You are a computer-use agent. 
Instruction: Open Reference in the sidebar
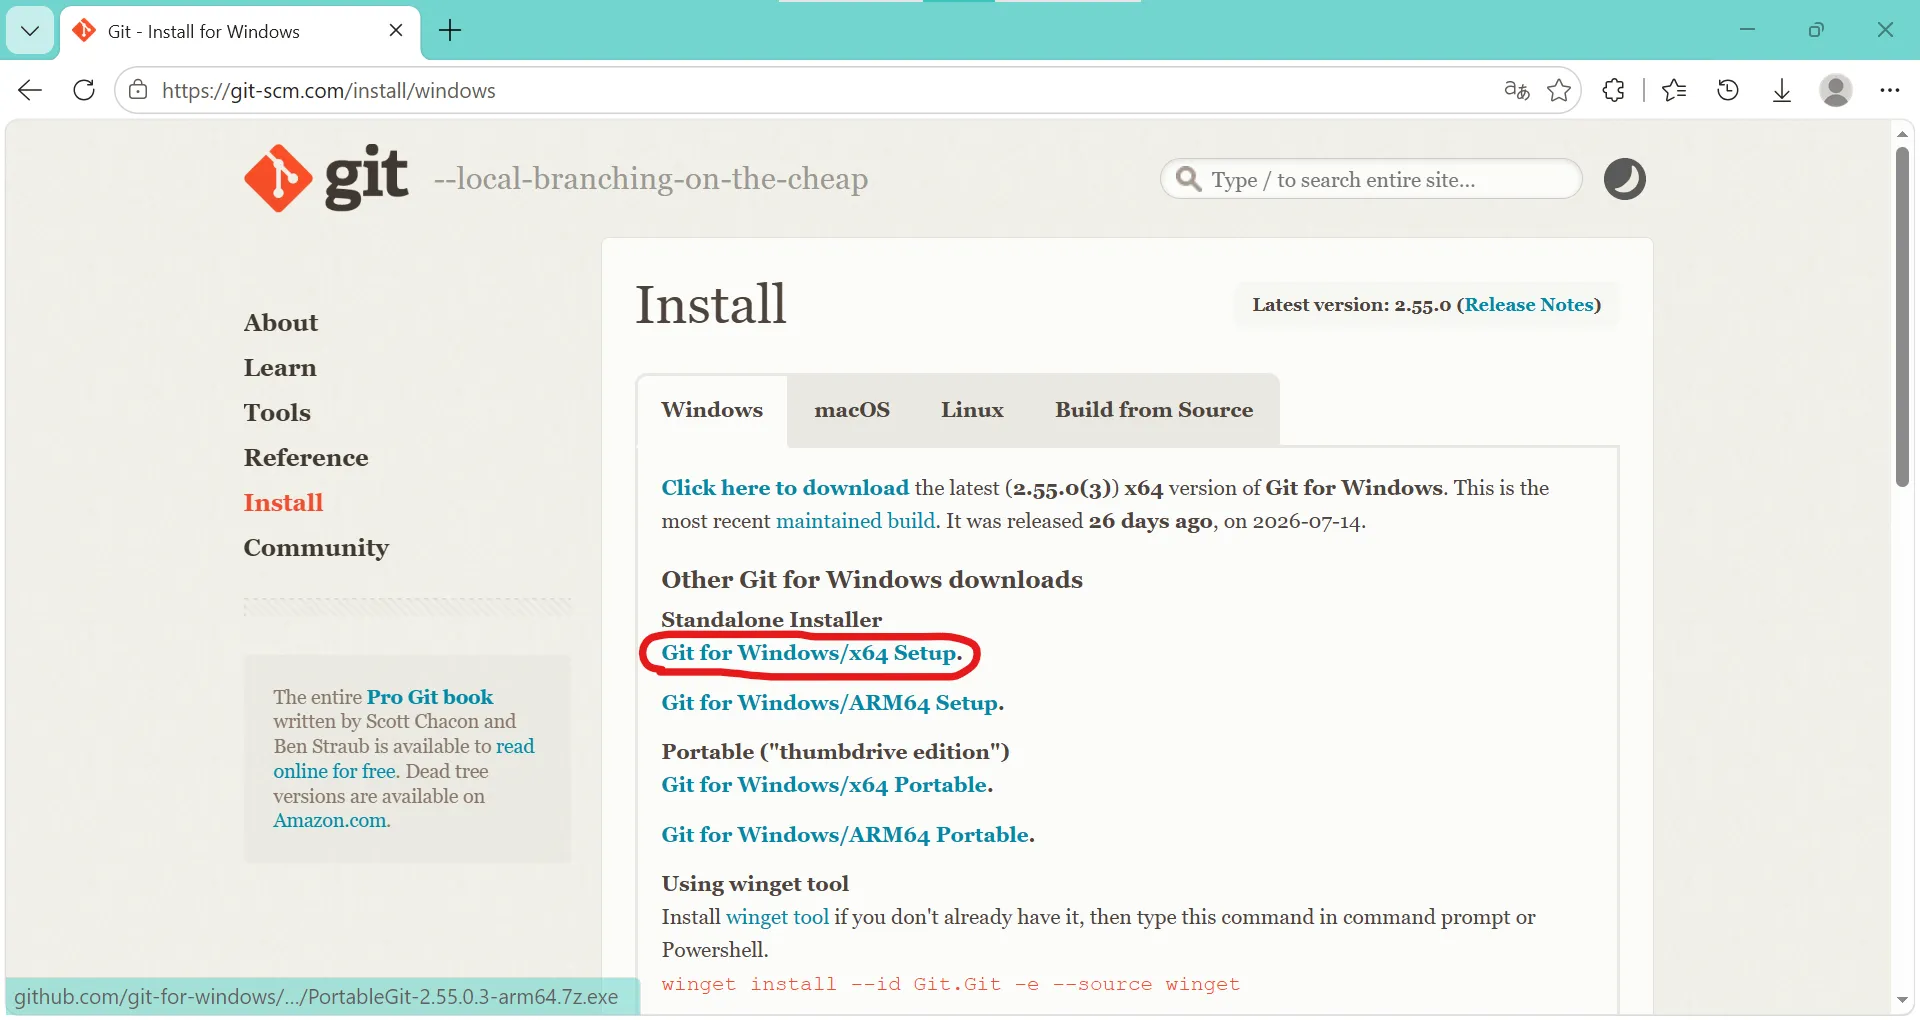[x=306, y=458]
